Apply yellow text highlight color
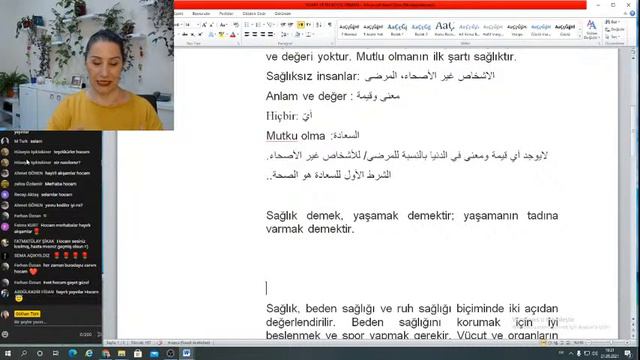The width and height of the screenshot is (640, 360). pyautogui.click(x=221, y=34)
